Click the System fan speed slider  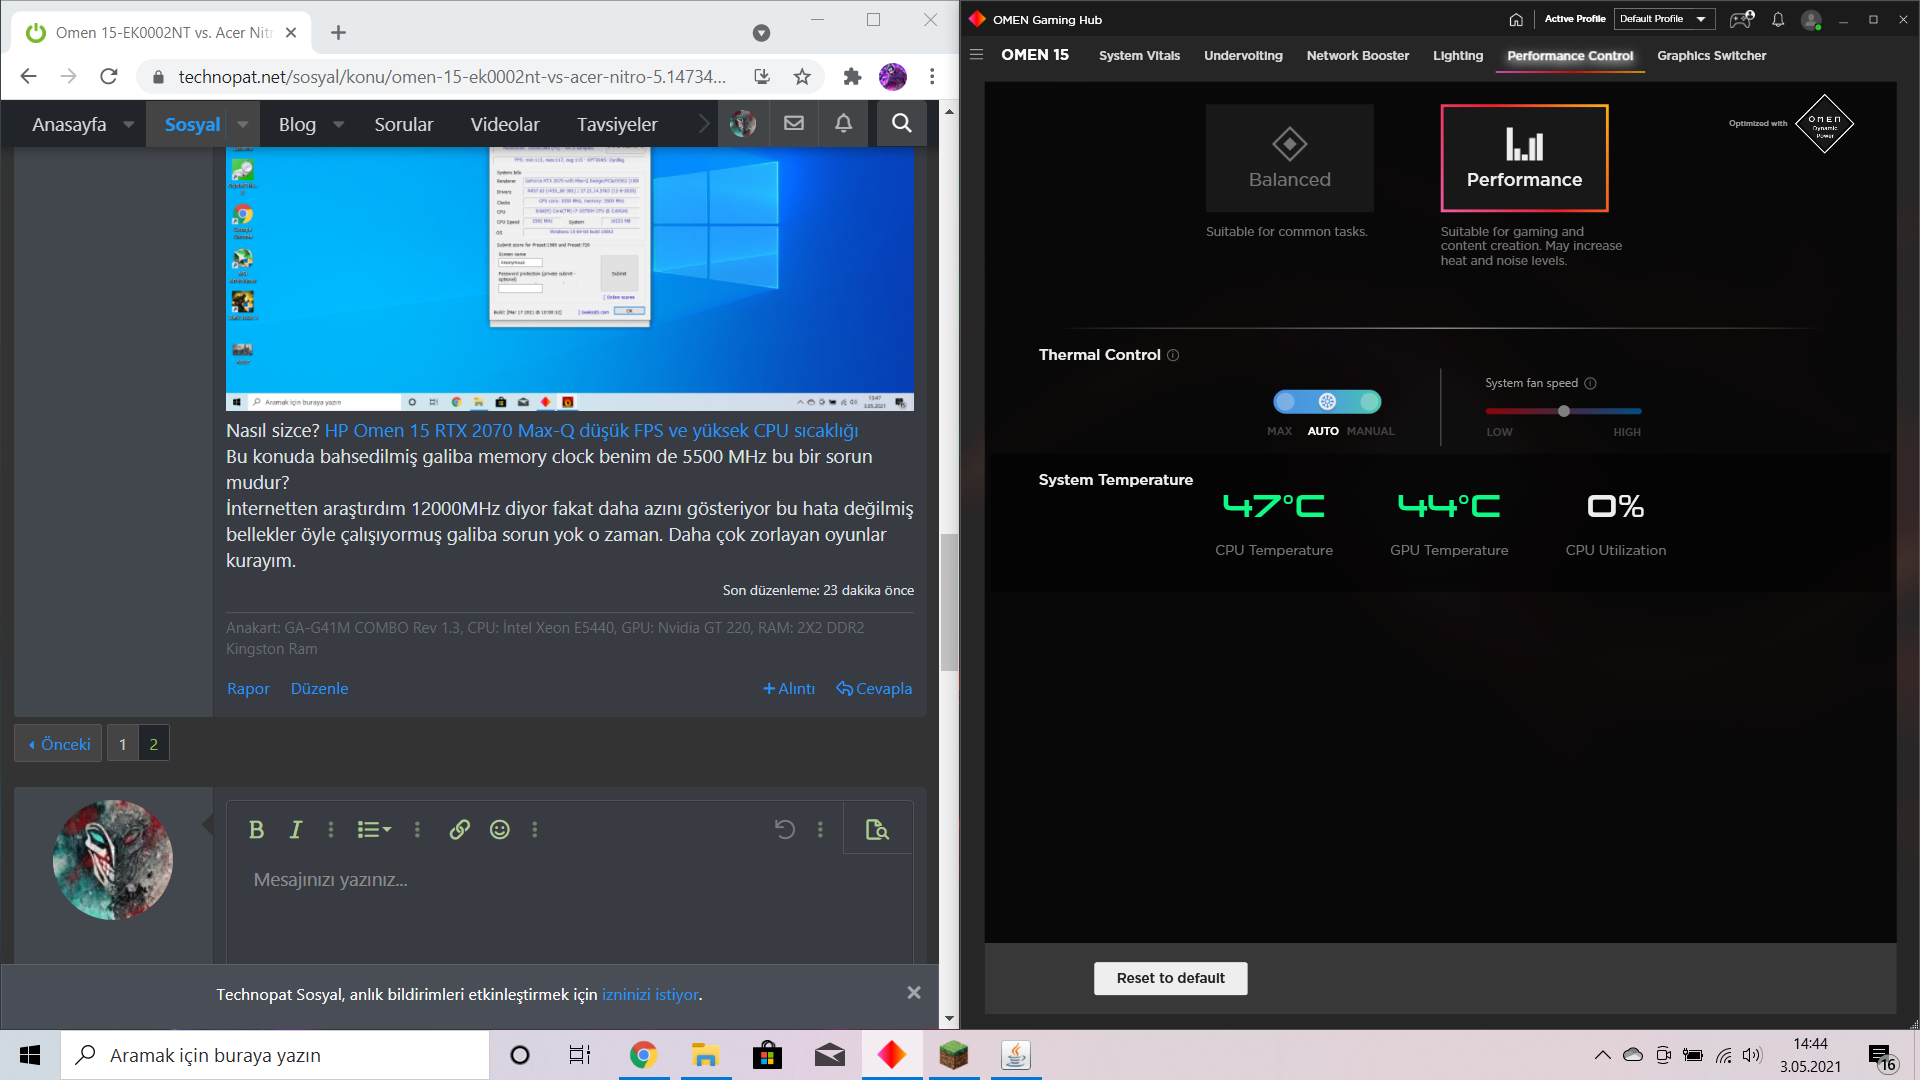click(1563, 411)
